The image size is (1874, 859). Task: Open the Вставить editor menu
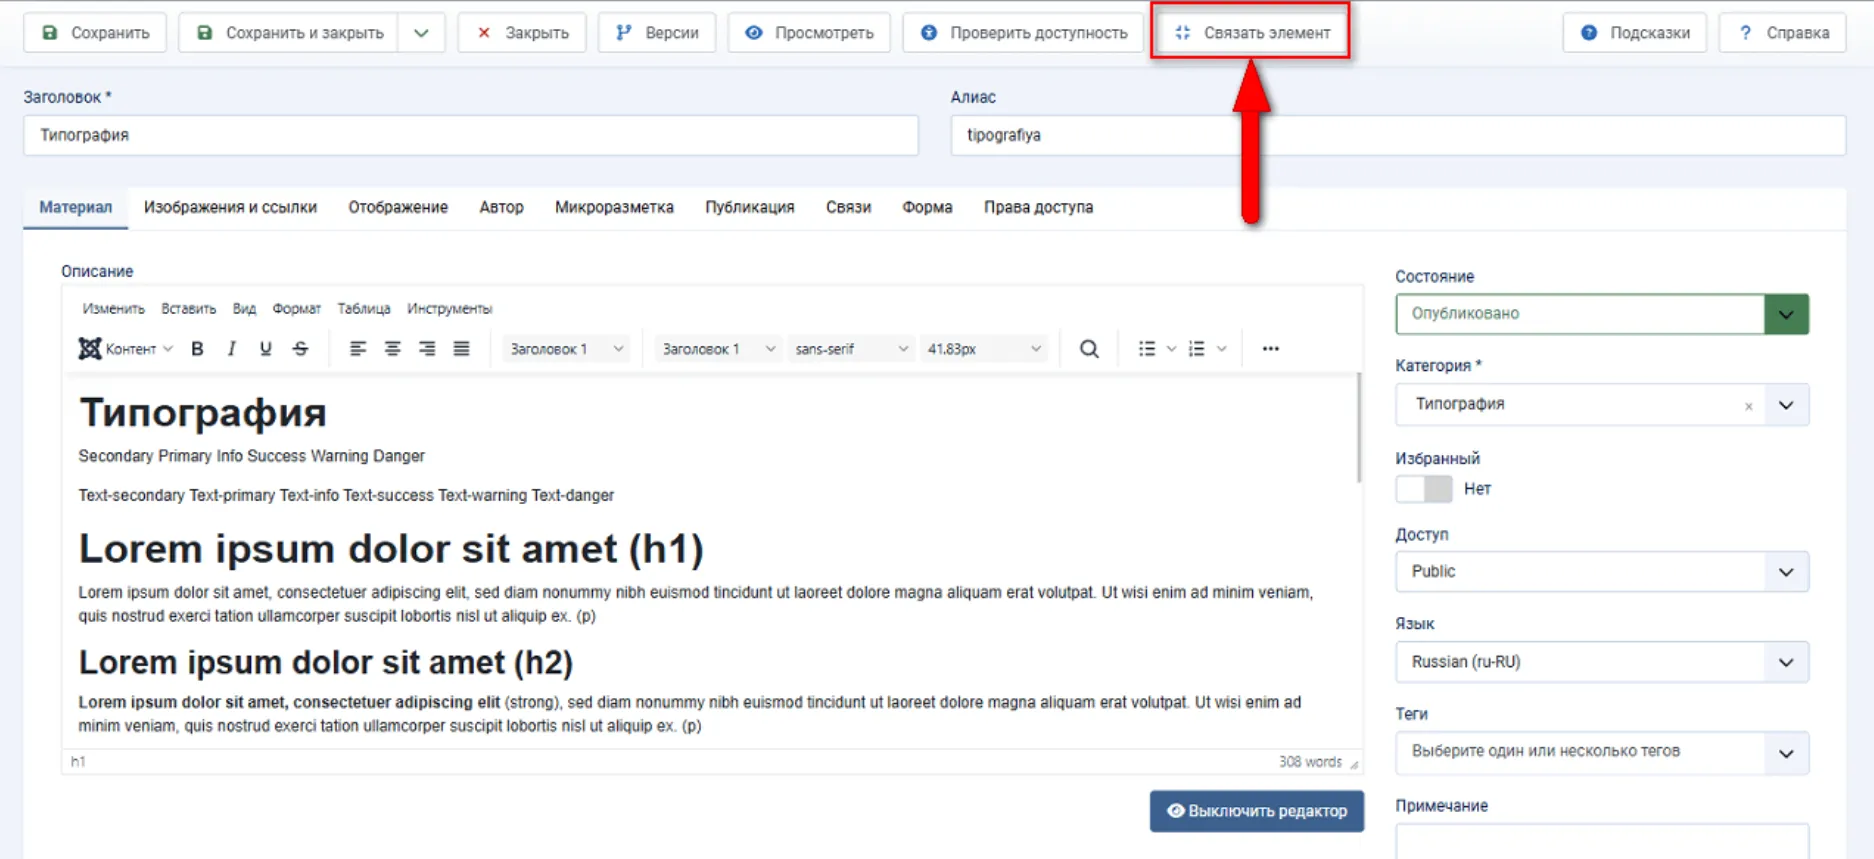point(188,309)
